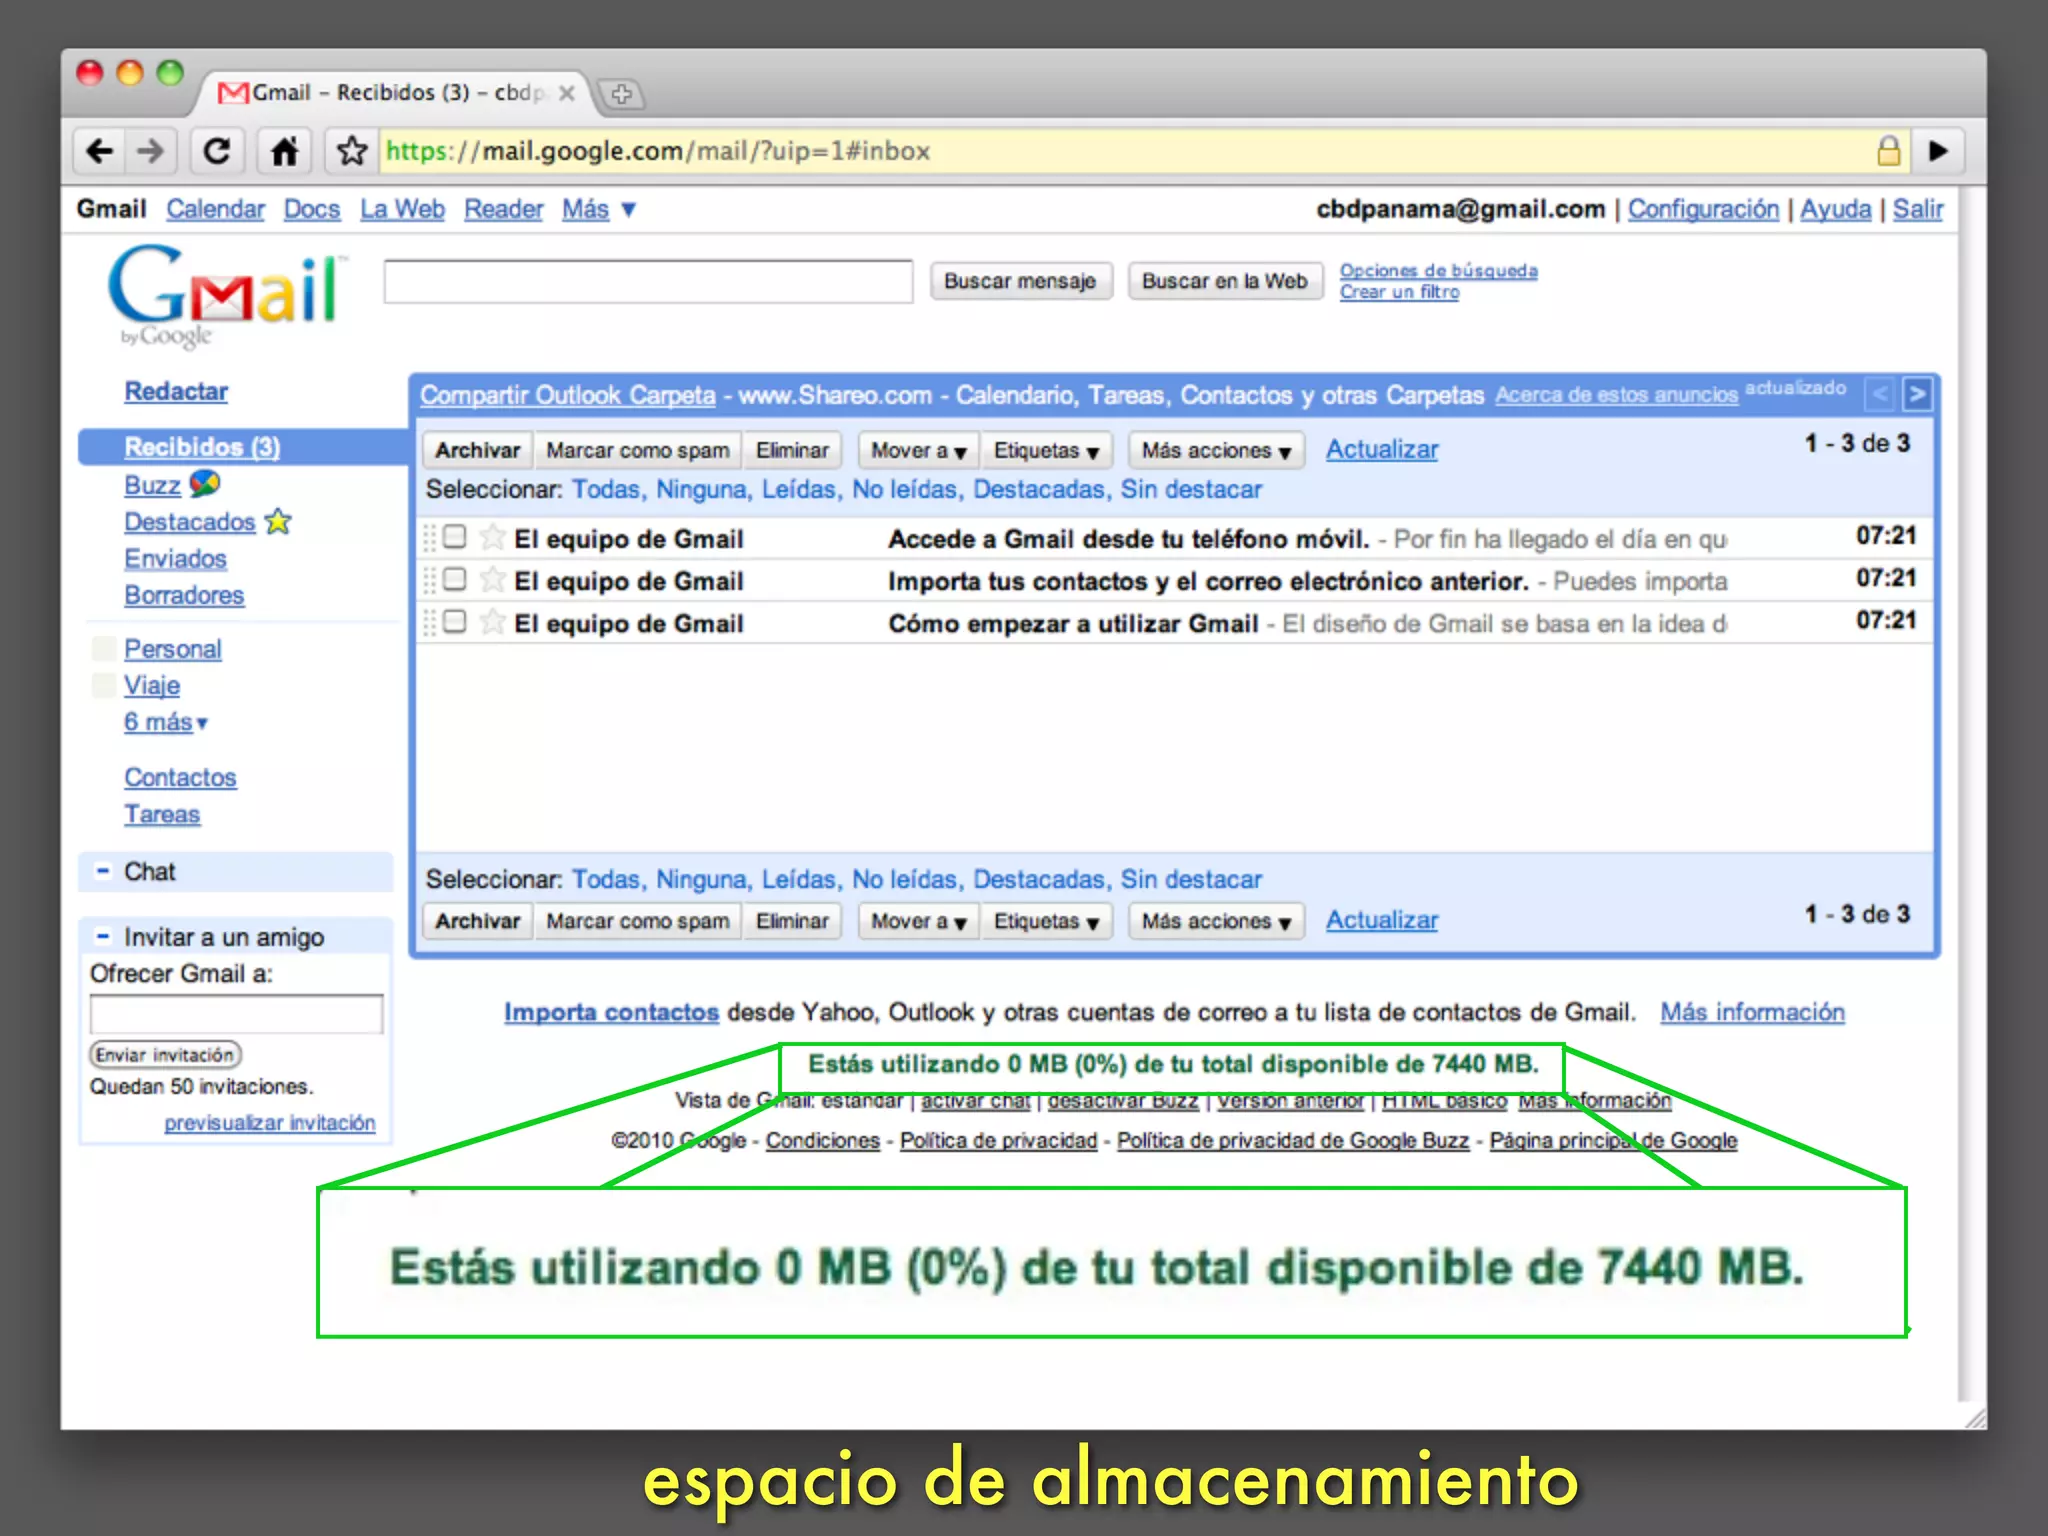
Task: Click the browser forward arrow
Action: 150,151
